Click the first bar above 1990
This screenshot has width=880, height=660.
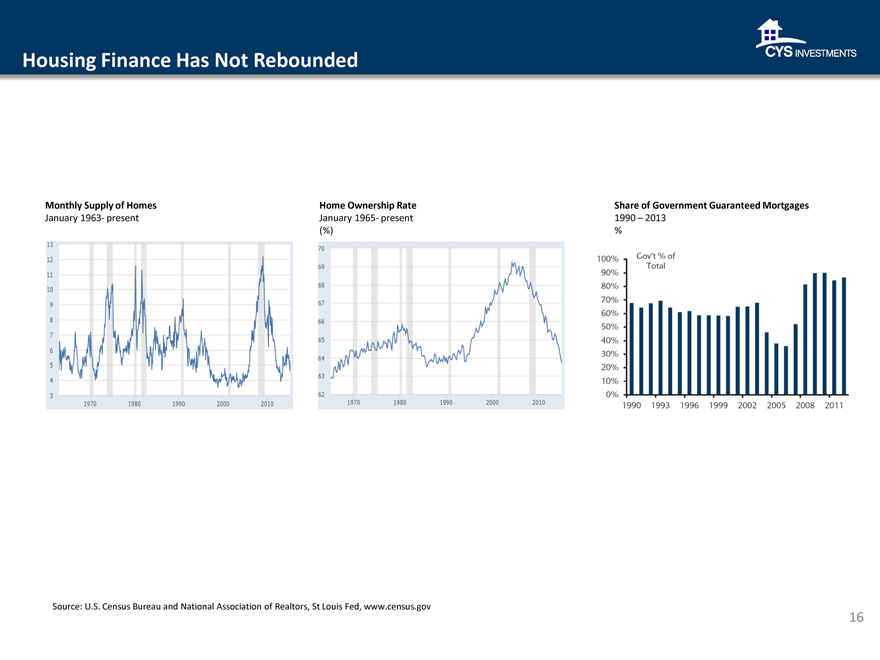click(x=632, y=348)
